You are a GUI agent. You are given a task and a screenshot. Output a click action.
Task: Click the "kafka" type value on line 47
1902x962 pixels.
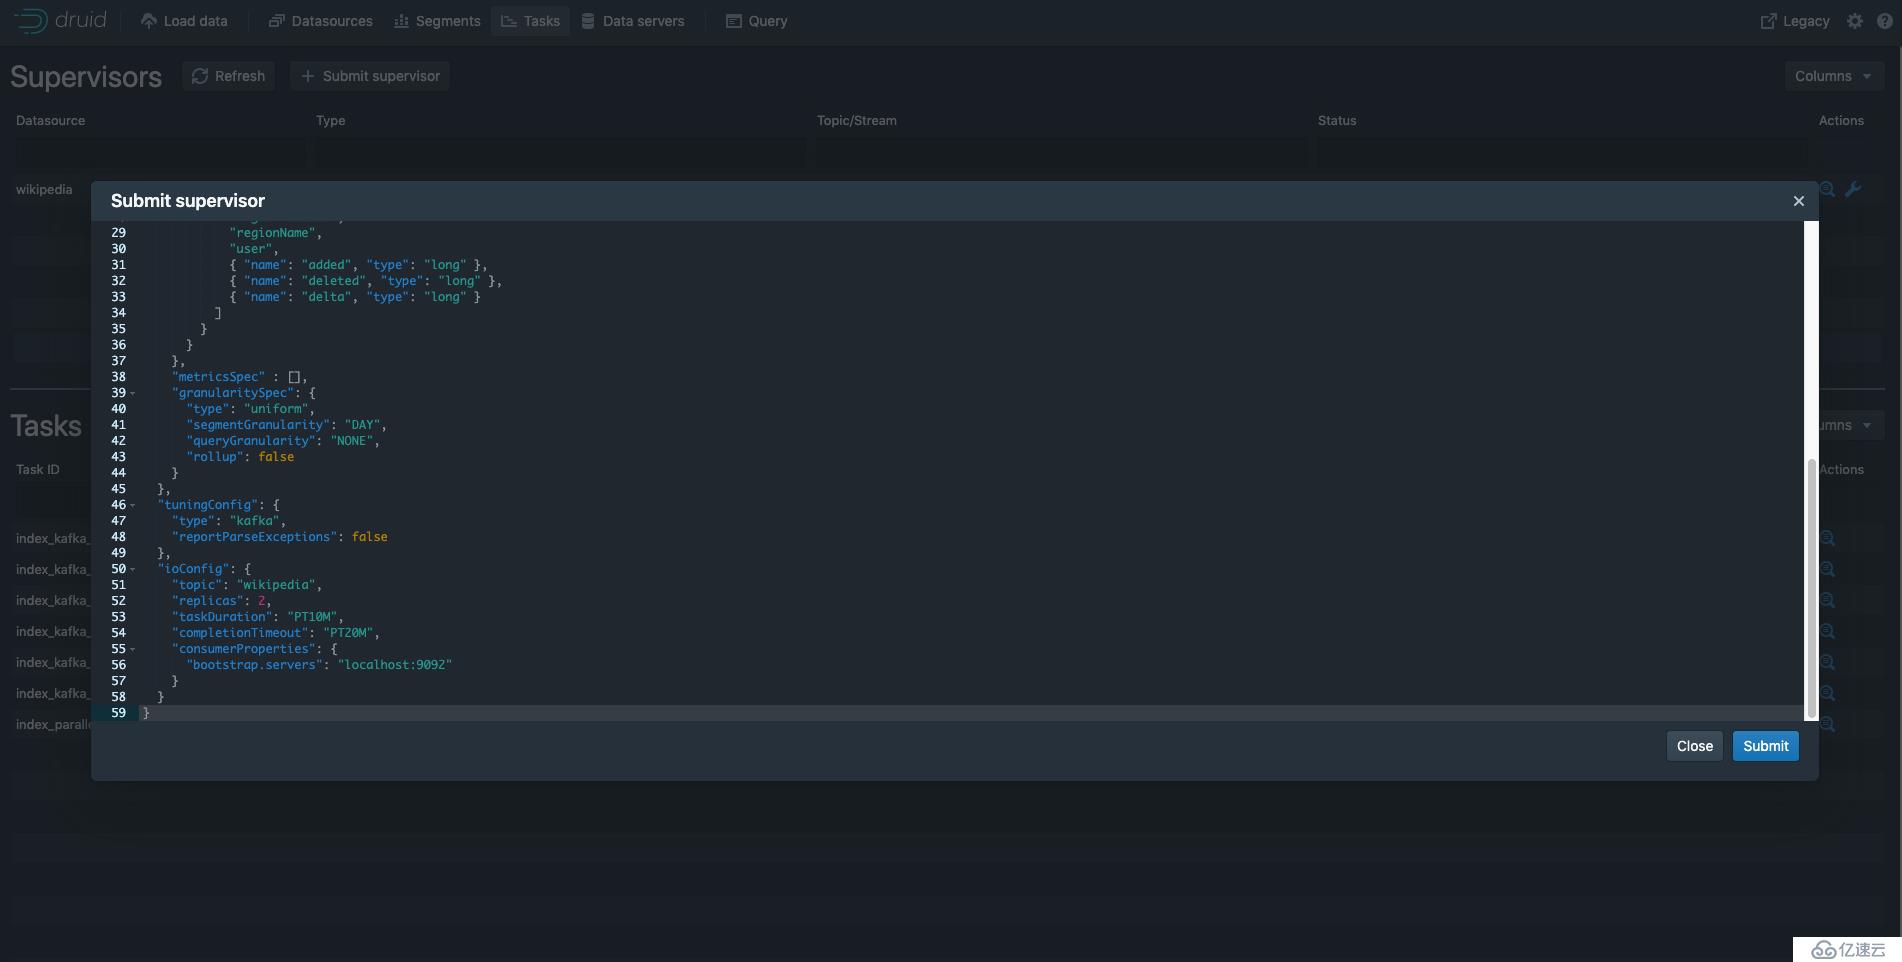254,521
